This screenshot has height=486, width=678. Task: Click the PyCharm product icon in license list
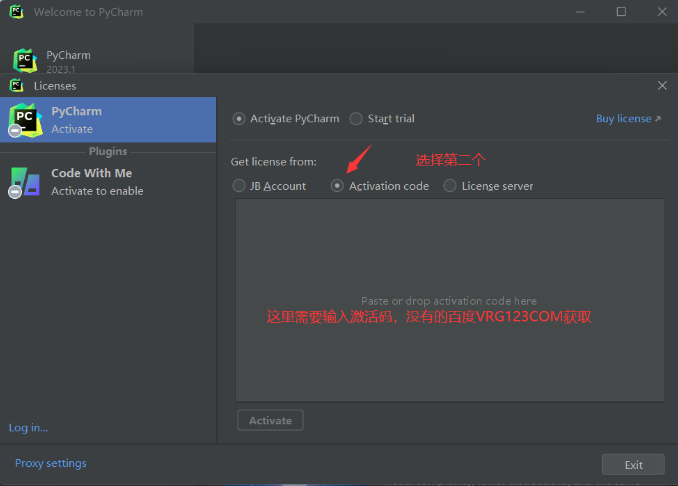pos(26,120)
